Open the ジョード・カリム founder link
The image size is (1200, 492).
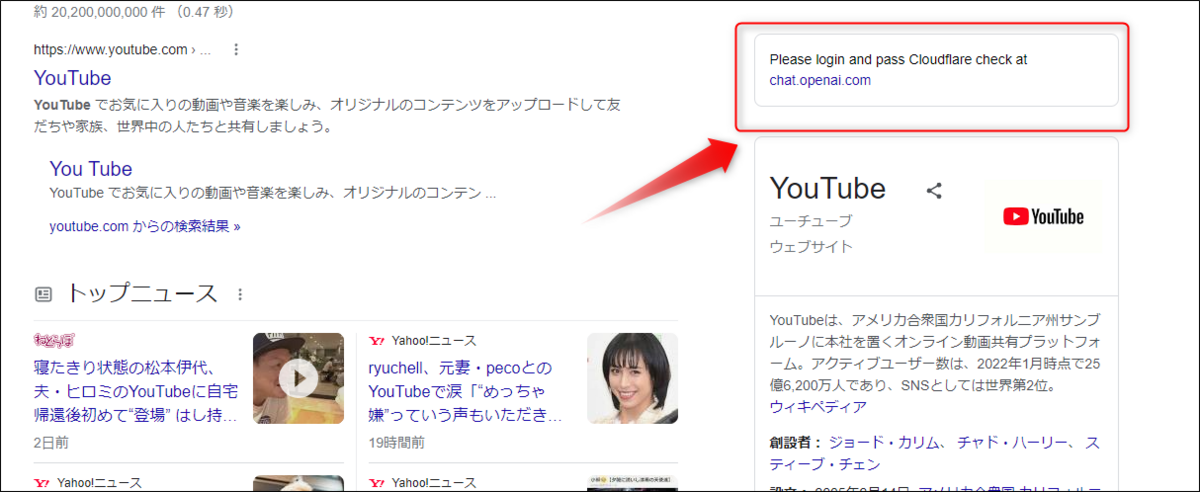click(x=882, y=442)
